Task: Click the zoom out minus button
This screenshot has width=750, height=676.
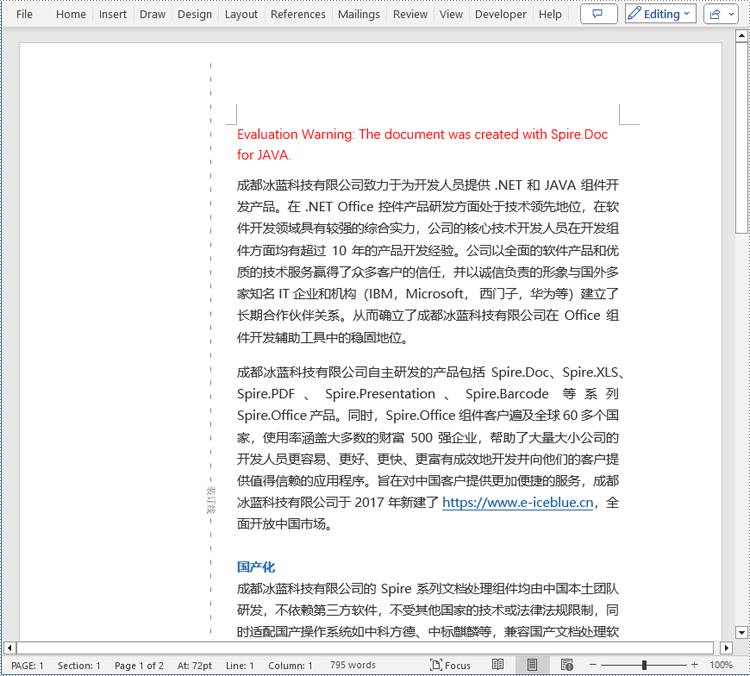Action: click(x=593, y=665)
